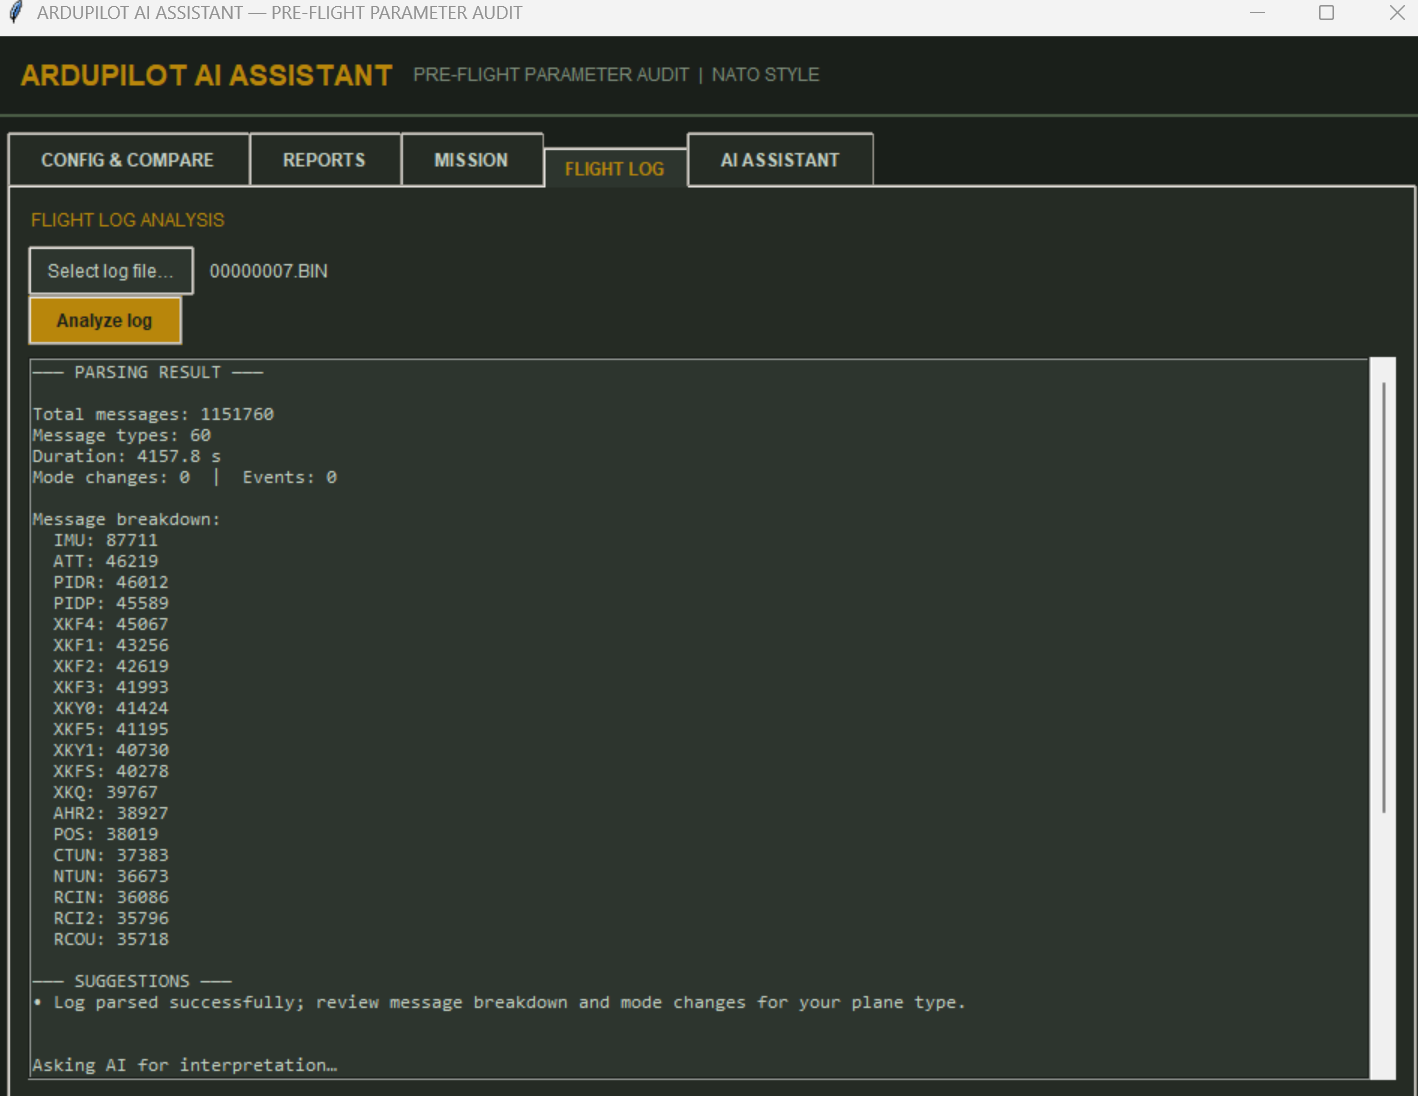
Task: Go to the AI Assistant tab
Action: coord(780,160)
